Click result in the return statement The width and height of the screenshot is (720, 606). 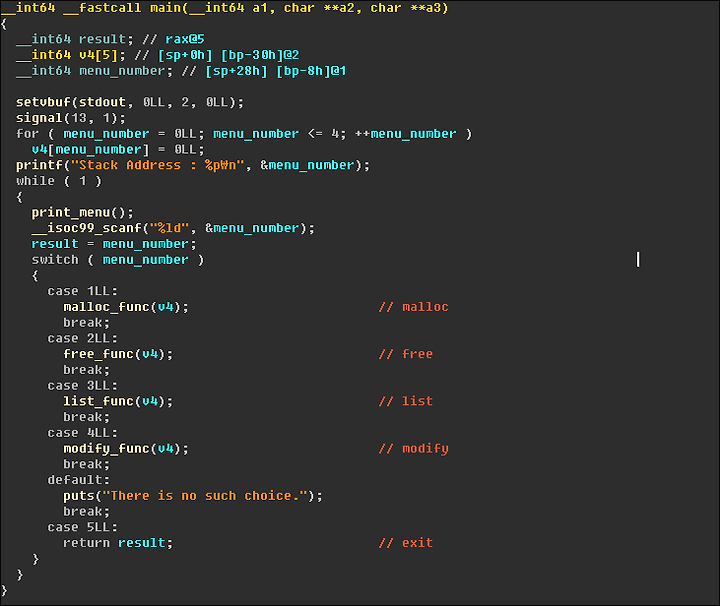[x=142, y=543]
